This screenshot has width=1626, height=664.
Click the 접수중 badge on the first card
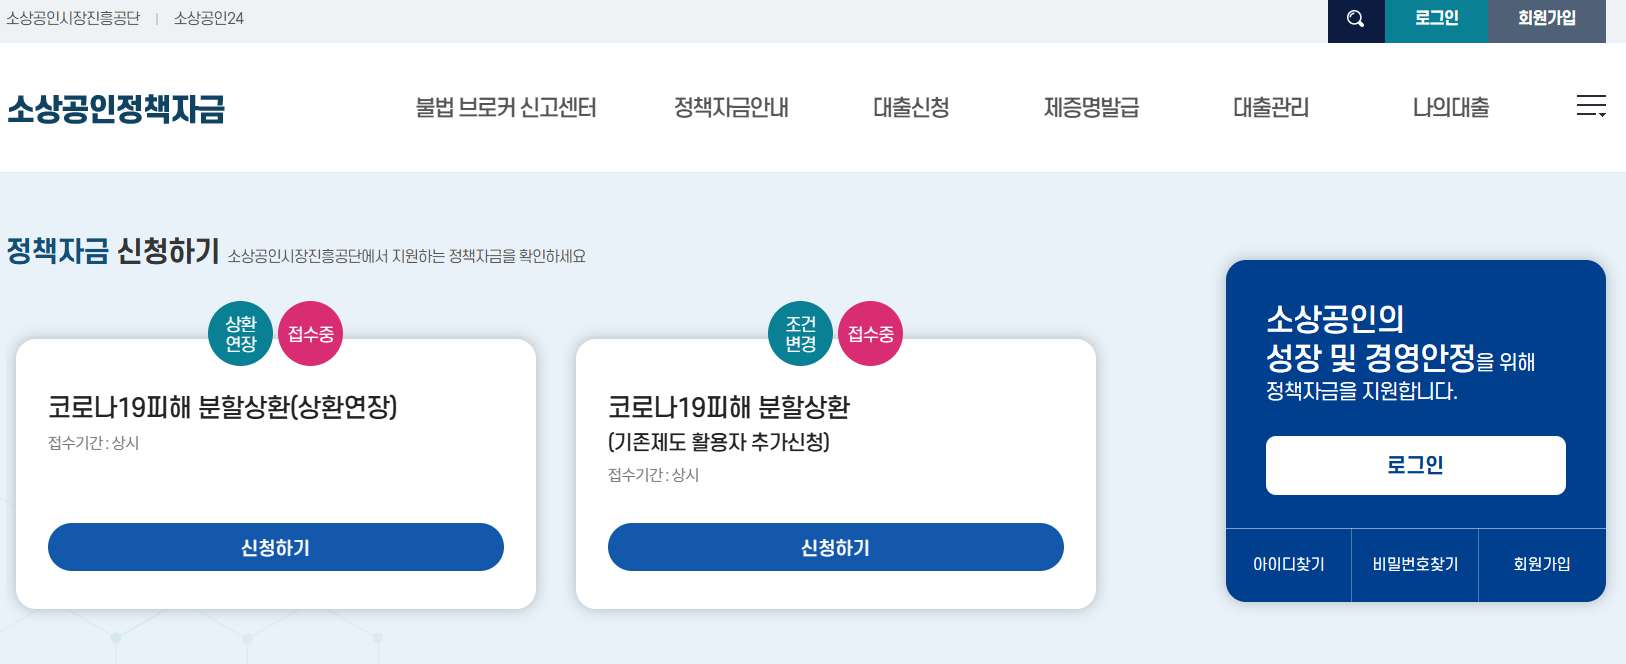click(311, 333)
